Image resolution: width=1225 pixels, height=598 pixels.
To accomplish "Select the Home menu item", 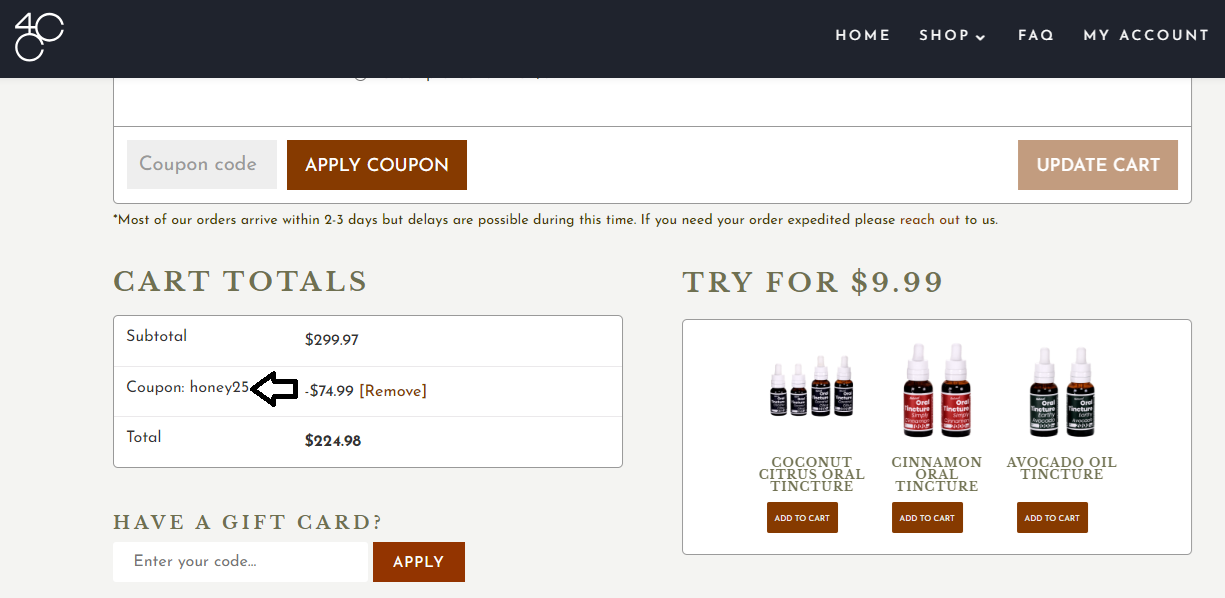I will point(862,36).
